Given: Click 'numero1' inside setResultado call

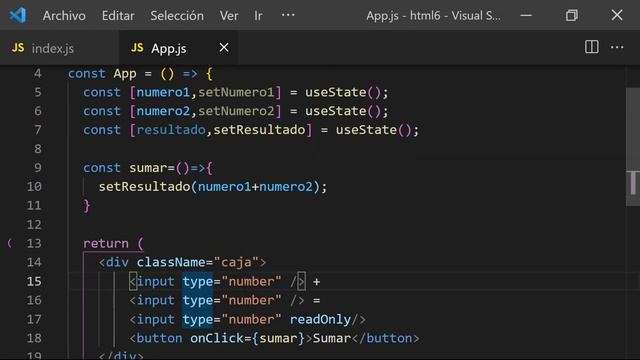Looking at the screenshot, I should (x=224, y=187).
